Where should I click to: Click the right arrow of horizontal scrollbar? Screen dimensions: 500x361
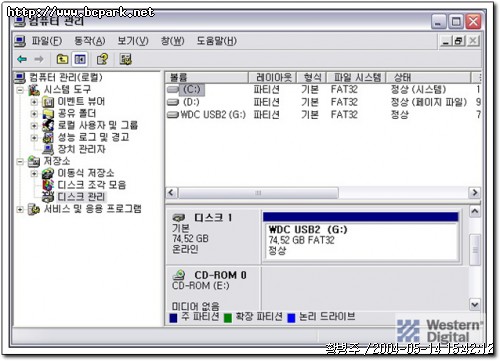point(475,193)
